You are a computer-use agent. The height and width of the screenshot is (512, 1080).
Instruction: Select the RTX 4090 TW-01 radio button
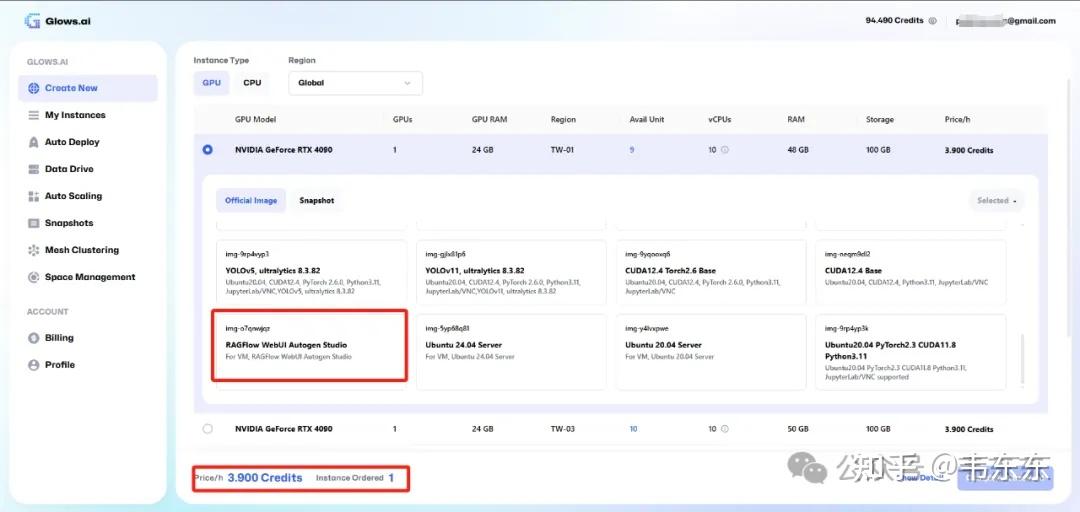(208, 150)
